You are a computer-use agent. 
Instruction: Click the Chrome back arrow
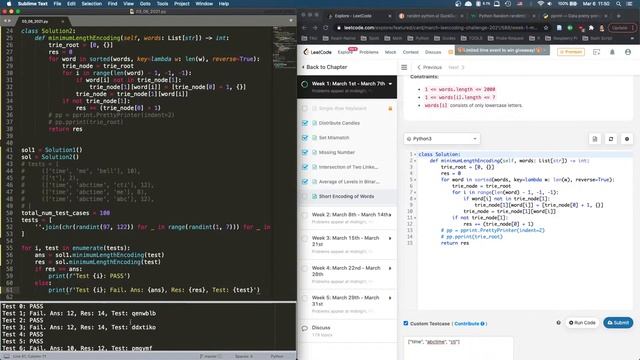coord(304,28)
